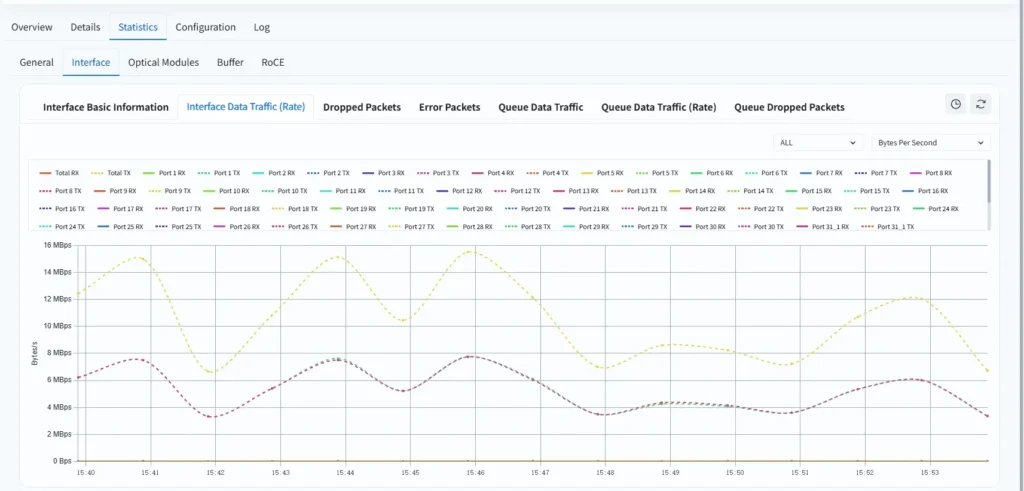Toggle Total TX legend entry
This screenshot has height=491, width=1024.
click(x=112, y=173)
